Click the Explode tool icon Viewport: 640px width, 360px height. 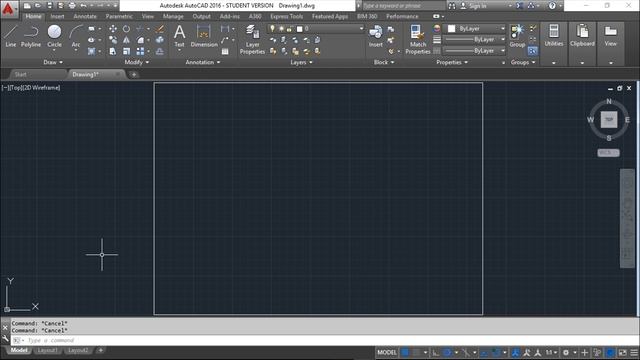(x=160, y=40)
